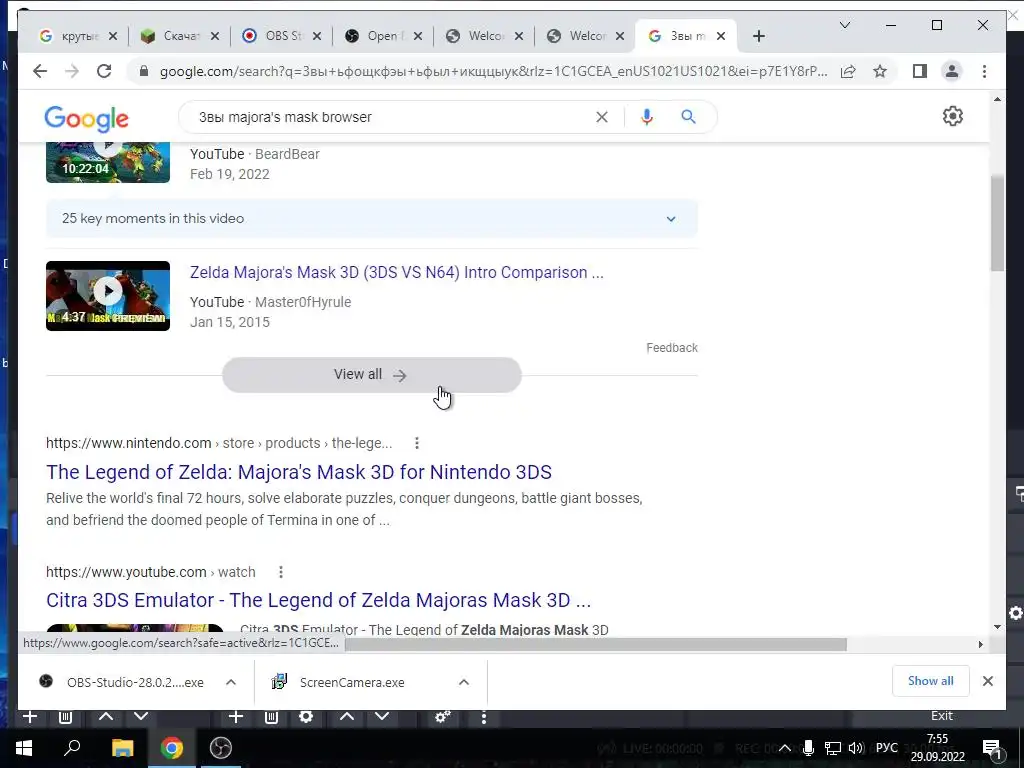Open the "Citra 3DS Emulator" result
This screenshot has width=1024, height=768.
(318, 600)
